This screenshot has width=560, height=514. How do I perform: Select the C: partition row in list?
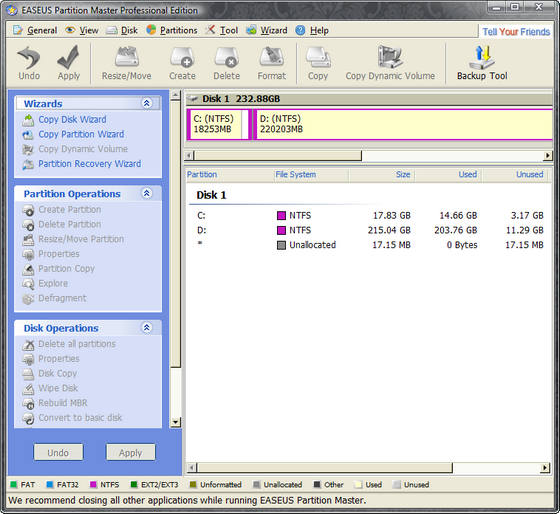pyautogui.click(x=369, y=215)
